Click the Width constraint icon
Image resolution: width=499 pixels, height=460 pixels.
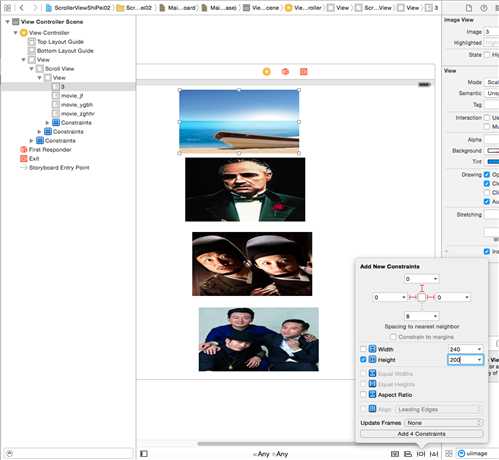click(372, 349)
